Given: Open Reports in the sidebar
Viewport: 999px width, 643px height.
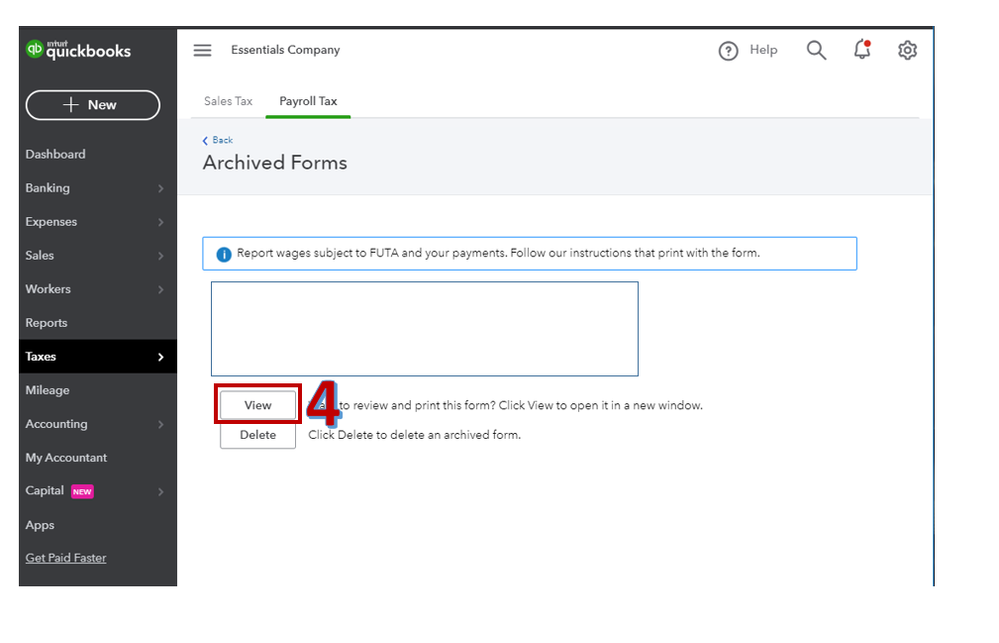Looking at the screenshot, I should coord(47,322).
